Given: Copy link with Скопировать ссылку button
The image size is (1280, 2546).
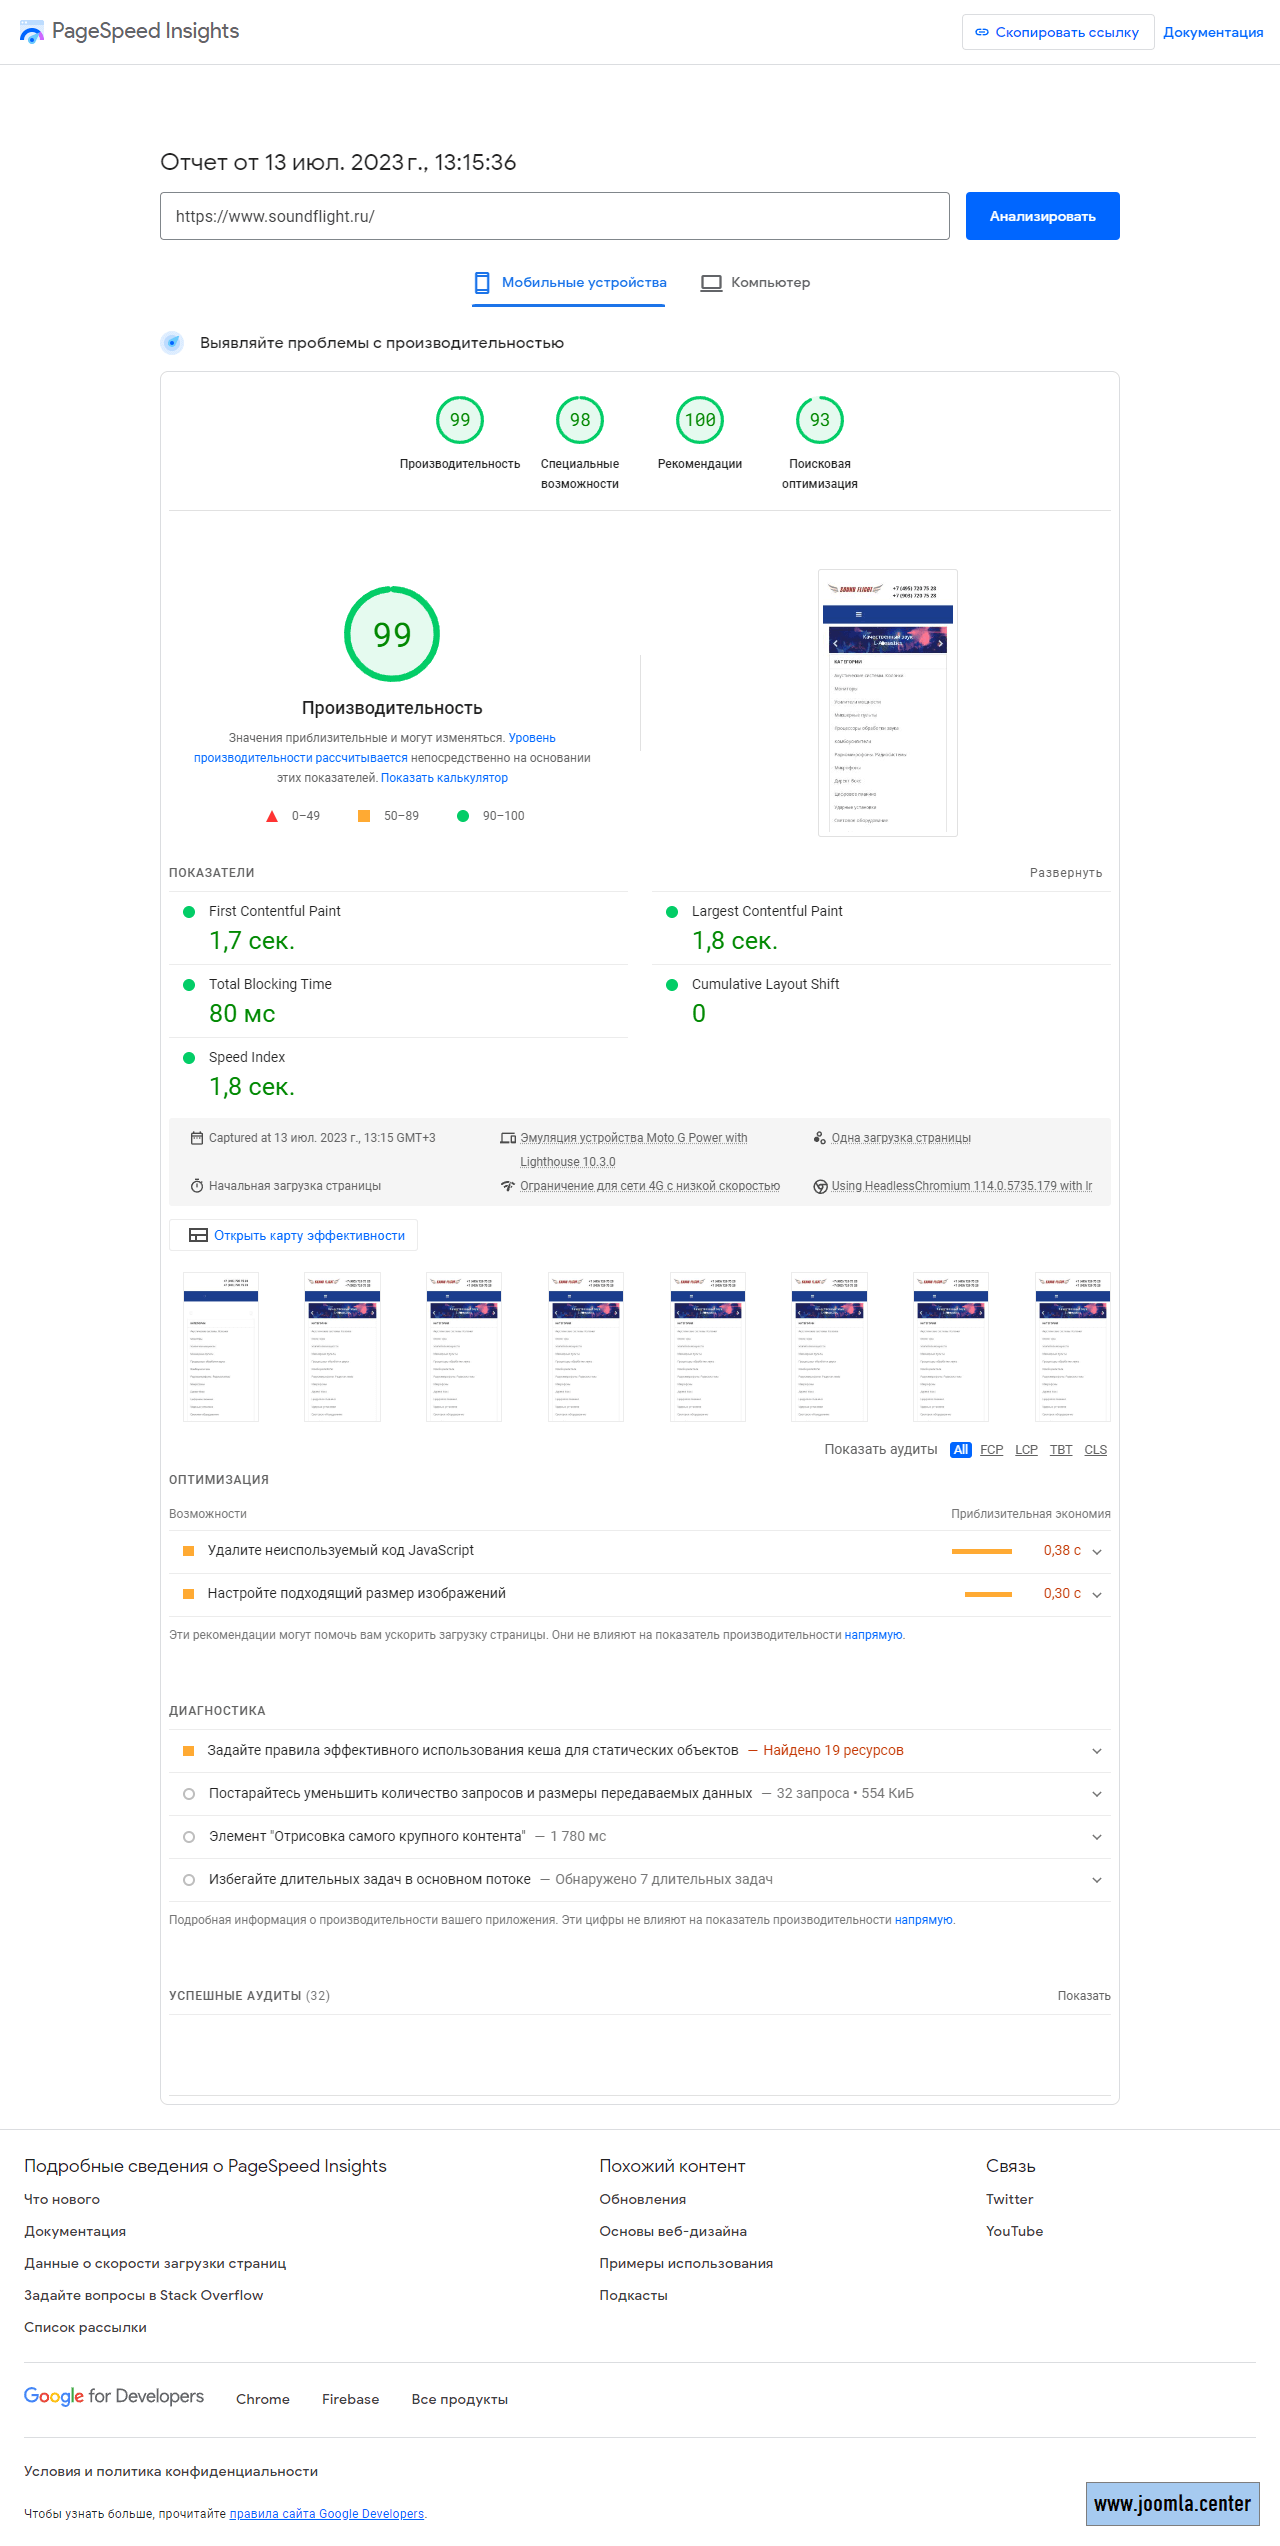Looking at the screenshot, I should click(1057, 32).
